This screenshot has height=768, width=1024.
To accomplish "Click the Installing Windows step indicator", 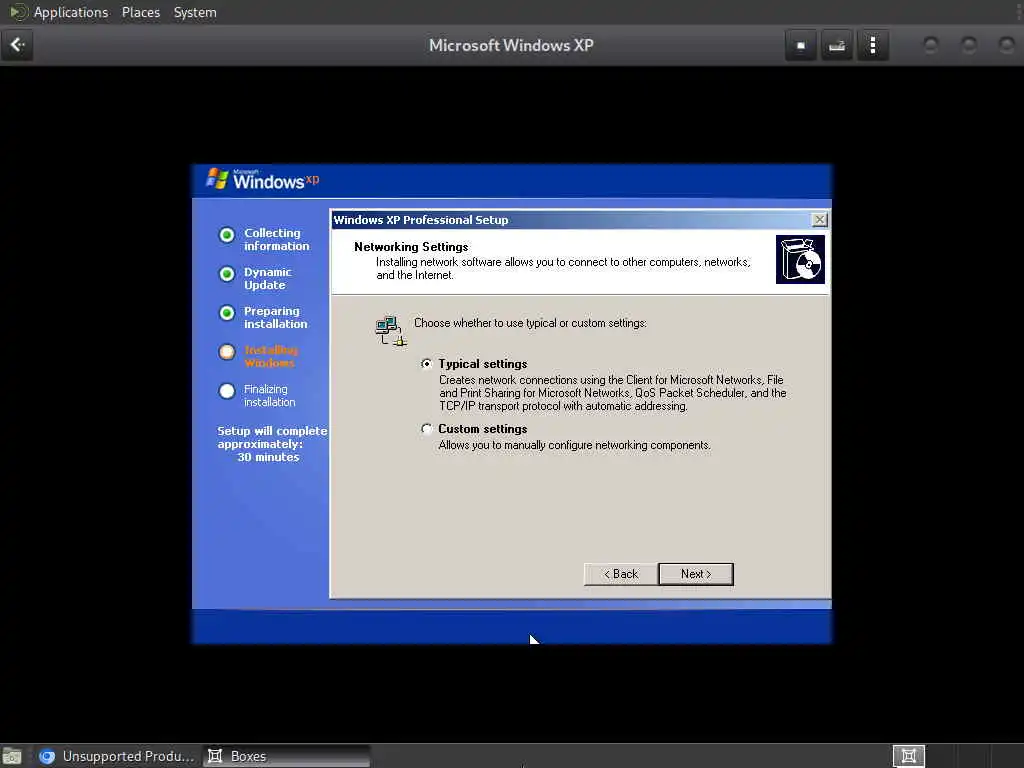I will [x=227, y=353].
